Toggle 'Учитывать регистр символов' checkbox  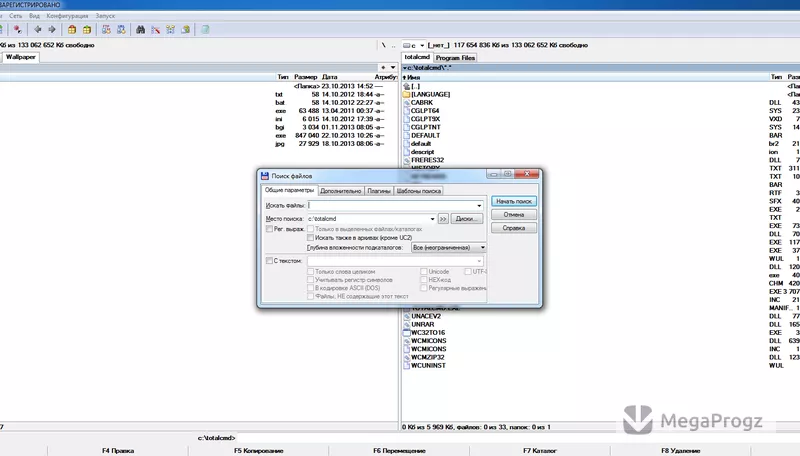click(x=310, y=280)
